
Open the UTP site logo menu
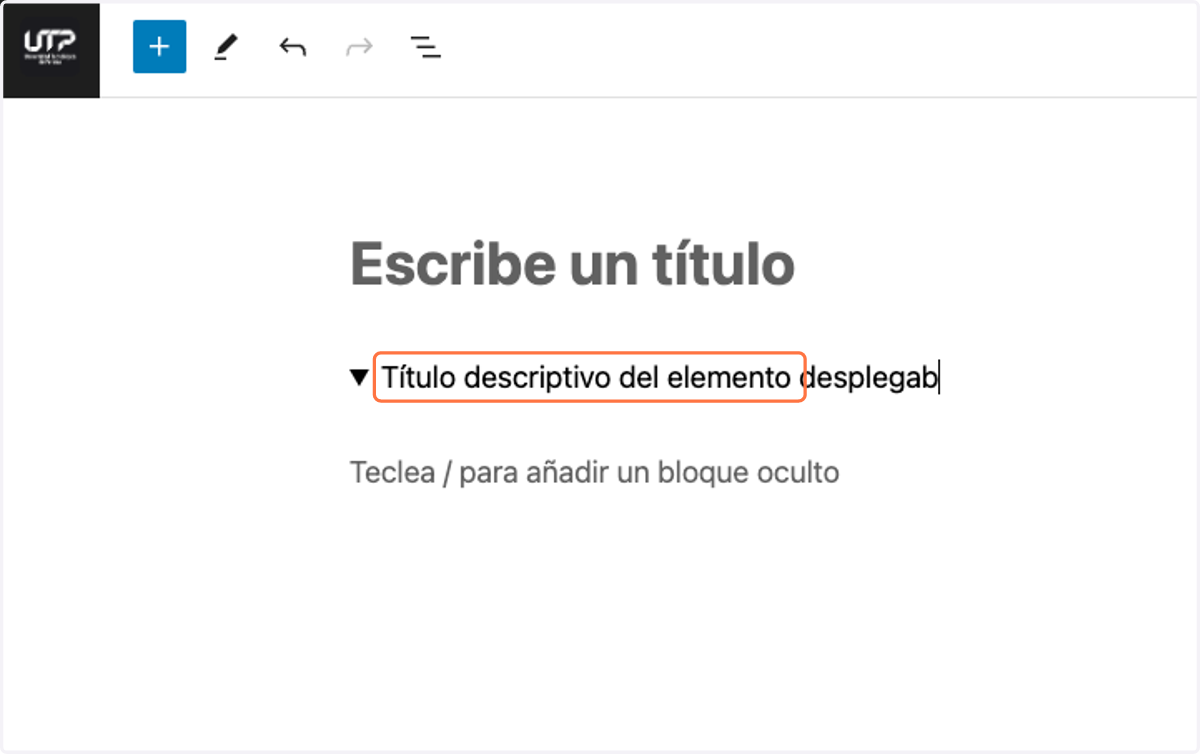[51, 50]
